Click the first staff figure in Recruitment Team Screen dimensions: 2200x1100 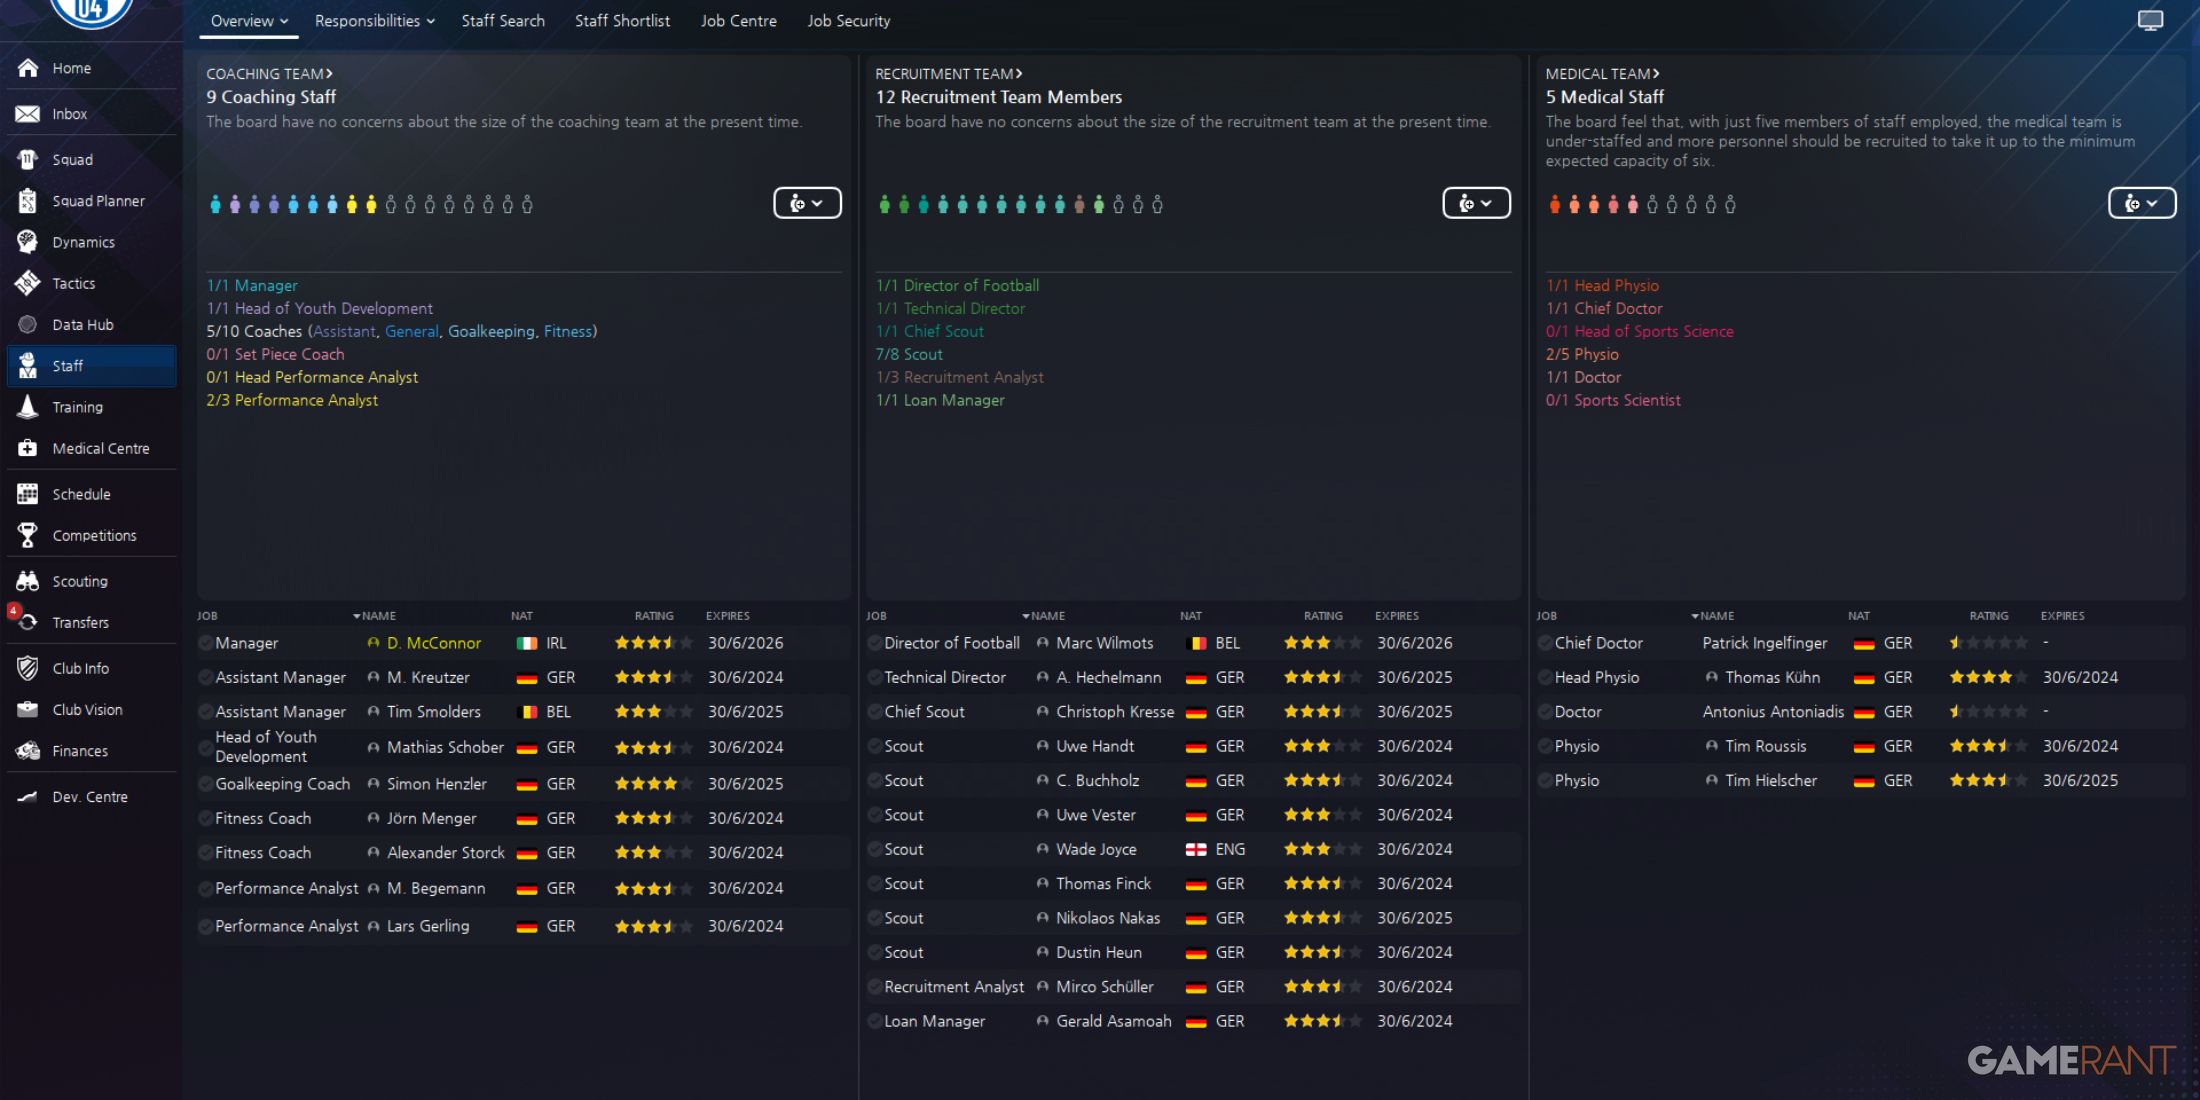pyautogui.click(x=884, y=204)
